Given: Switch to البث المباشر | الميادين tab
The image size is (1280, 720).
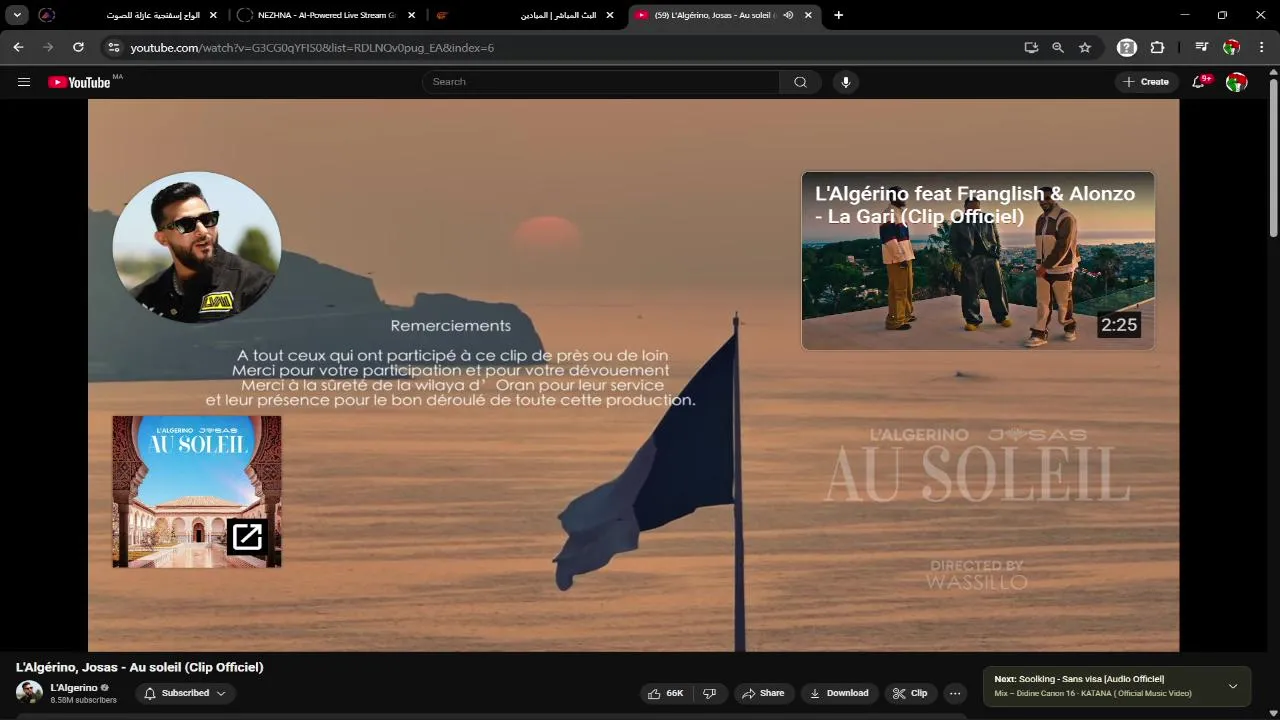Looking at the screenshot, I should [526, 15].
